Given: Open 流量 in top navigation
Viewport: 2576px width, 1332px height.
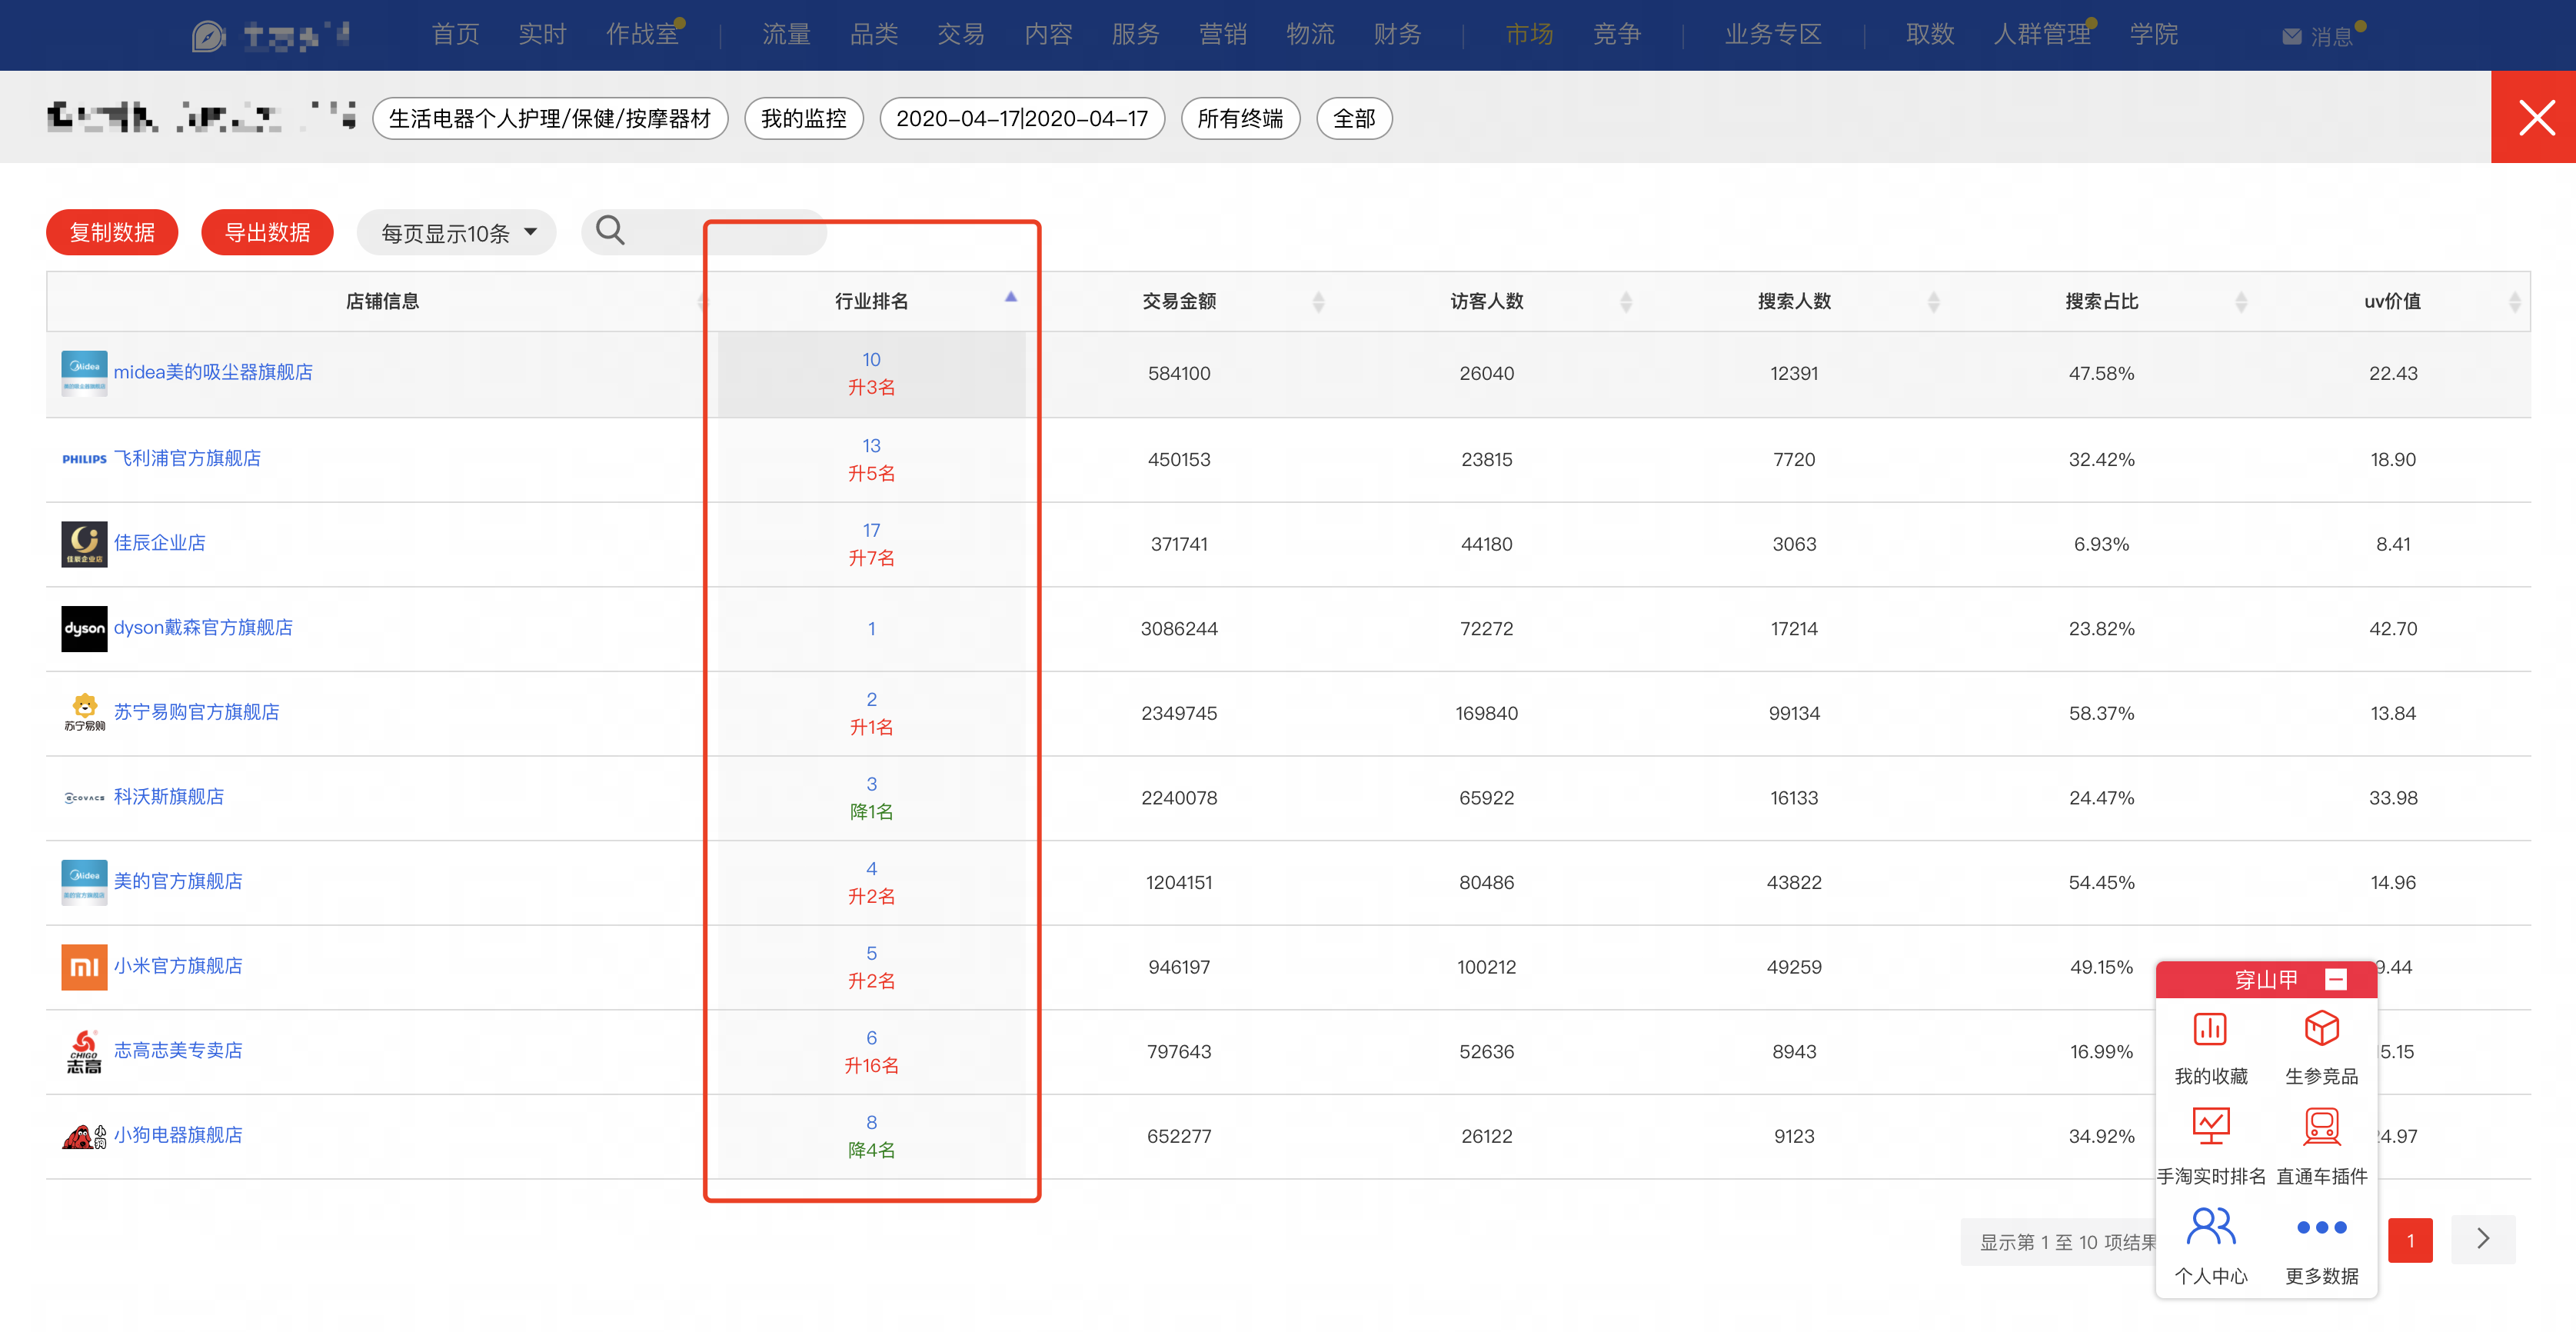Looking at the screenshot, I should tap(786, 35).
